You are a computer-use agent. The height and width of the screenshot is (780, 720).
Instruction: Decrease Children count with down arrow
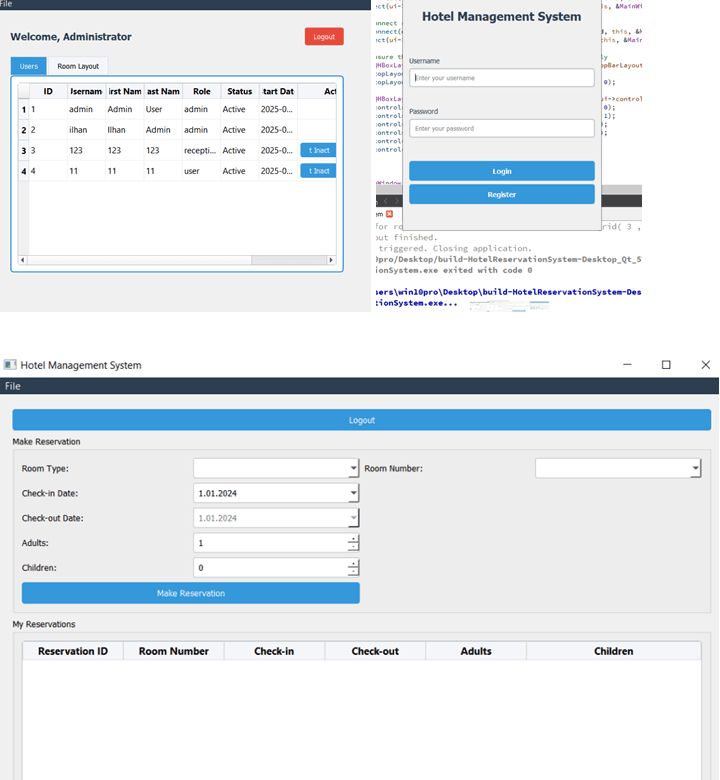tap(353, 572)
